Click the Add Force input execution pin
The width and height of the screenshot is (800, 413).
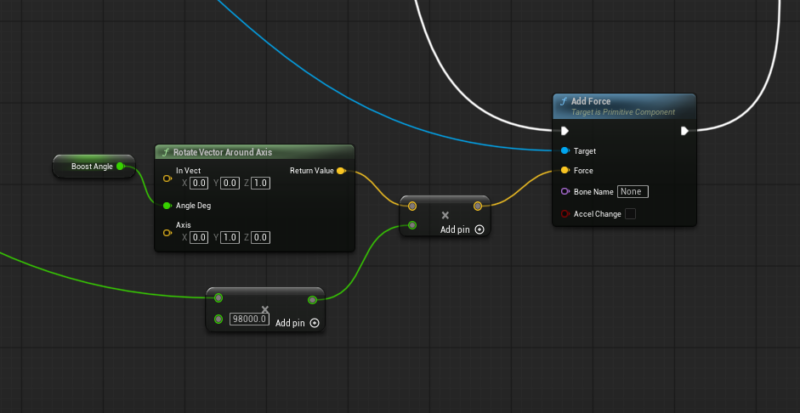(x=565, y=131)
